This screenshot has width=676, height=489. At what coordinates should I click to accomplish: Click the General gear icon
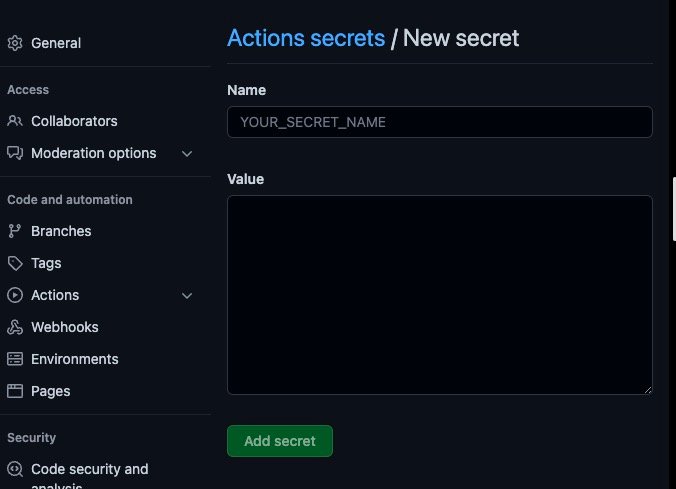[15, 43]
